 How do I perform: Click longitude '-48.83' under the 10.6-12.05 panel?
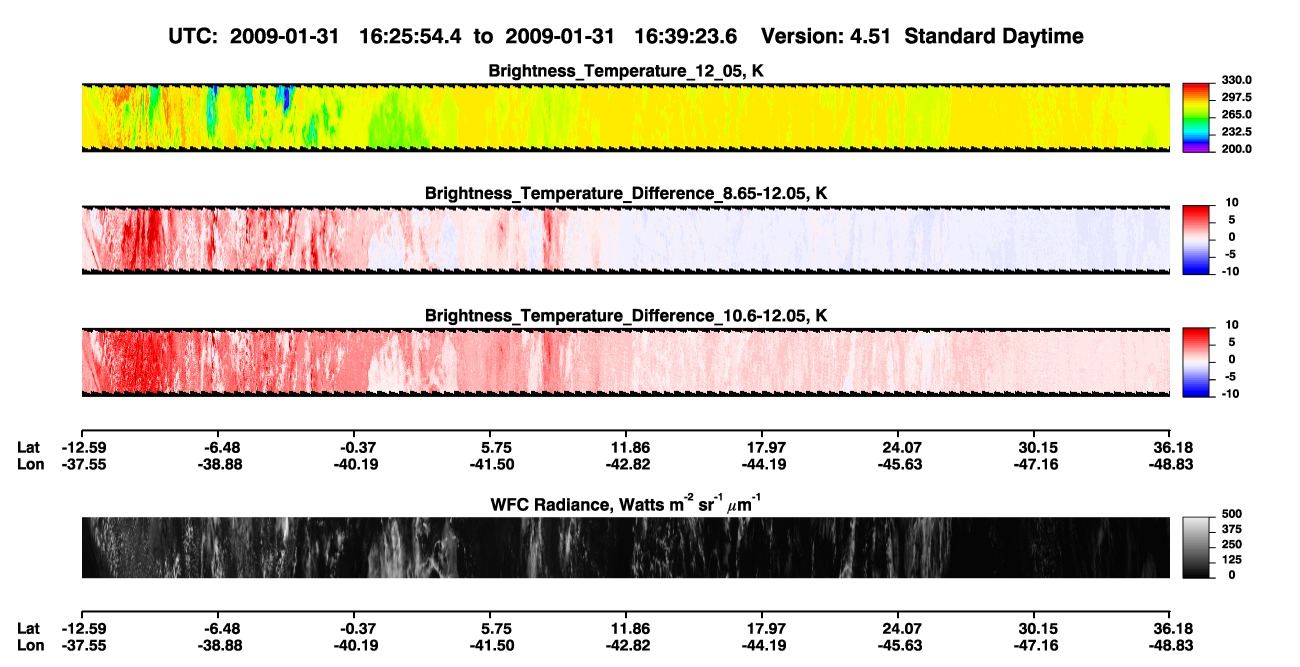click(1170, 465)
